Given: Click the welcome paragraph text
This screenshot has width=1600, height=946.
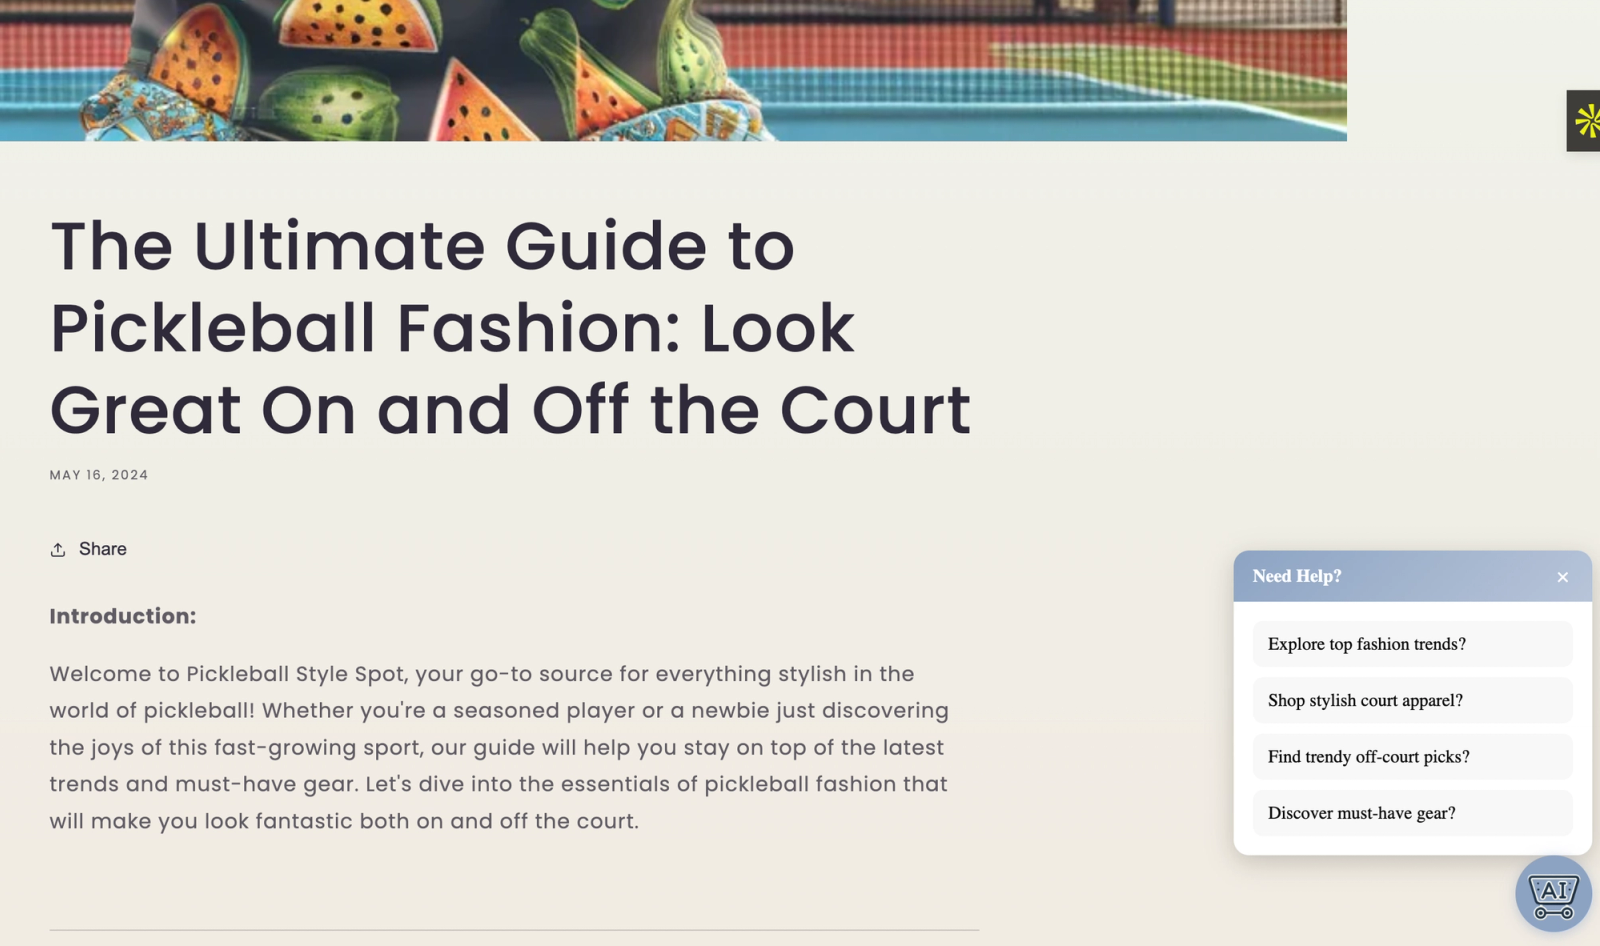Looking at the screenshot, I should (x=499, y=747).
